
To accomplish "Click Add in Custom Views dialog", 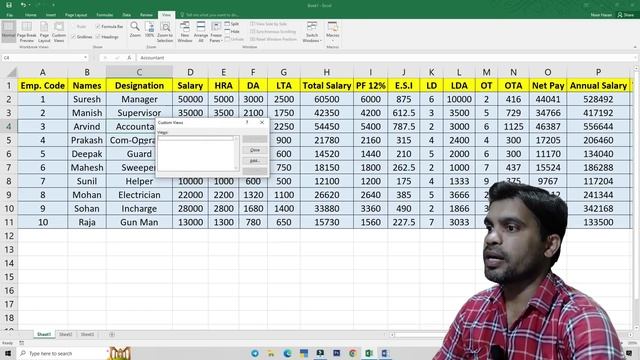I will [x=255, y=161].
